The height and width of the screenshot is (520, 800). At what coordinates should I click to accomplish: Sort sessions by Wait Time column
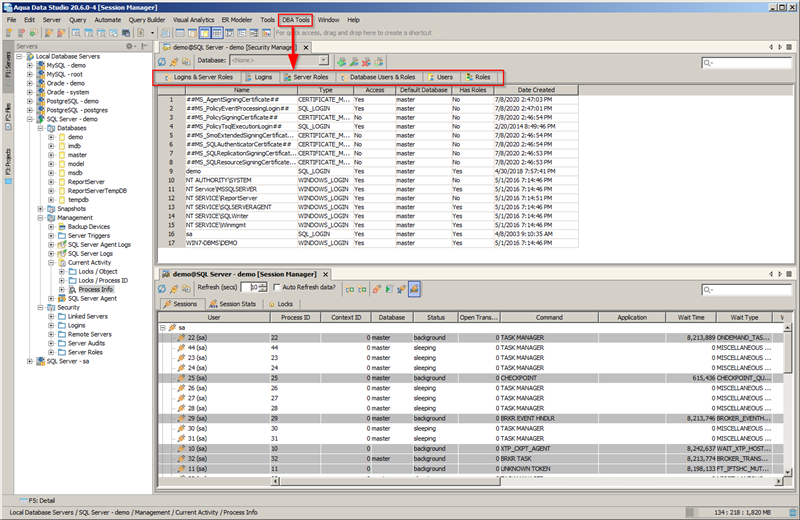[x=691, y=317]
